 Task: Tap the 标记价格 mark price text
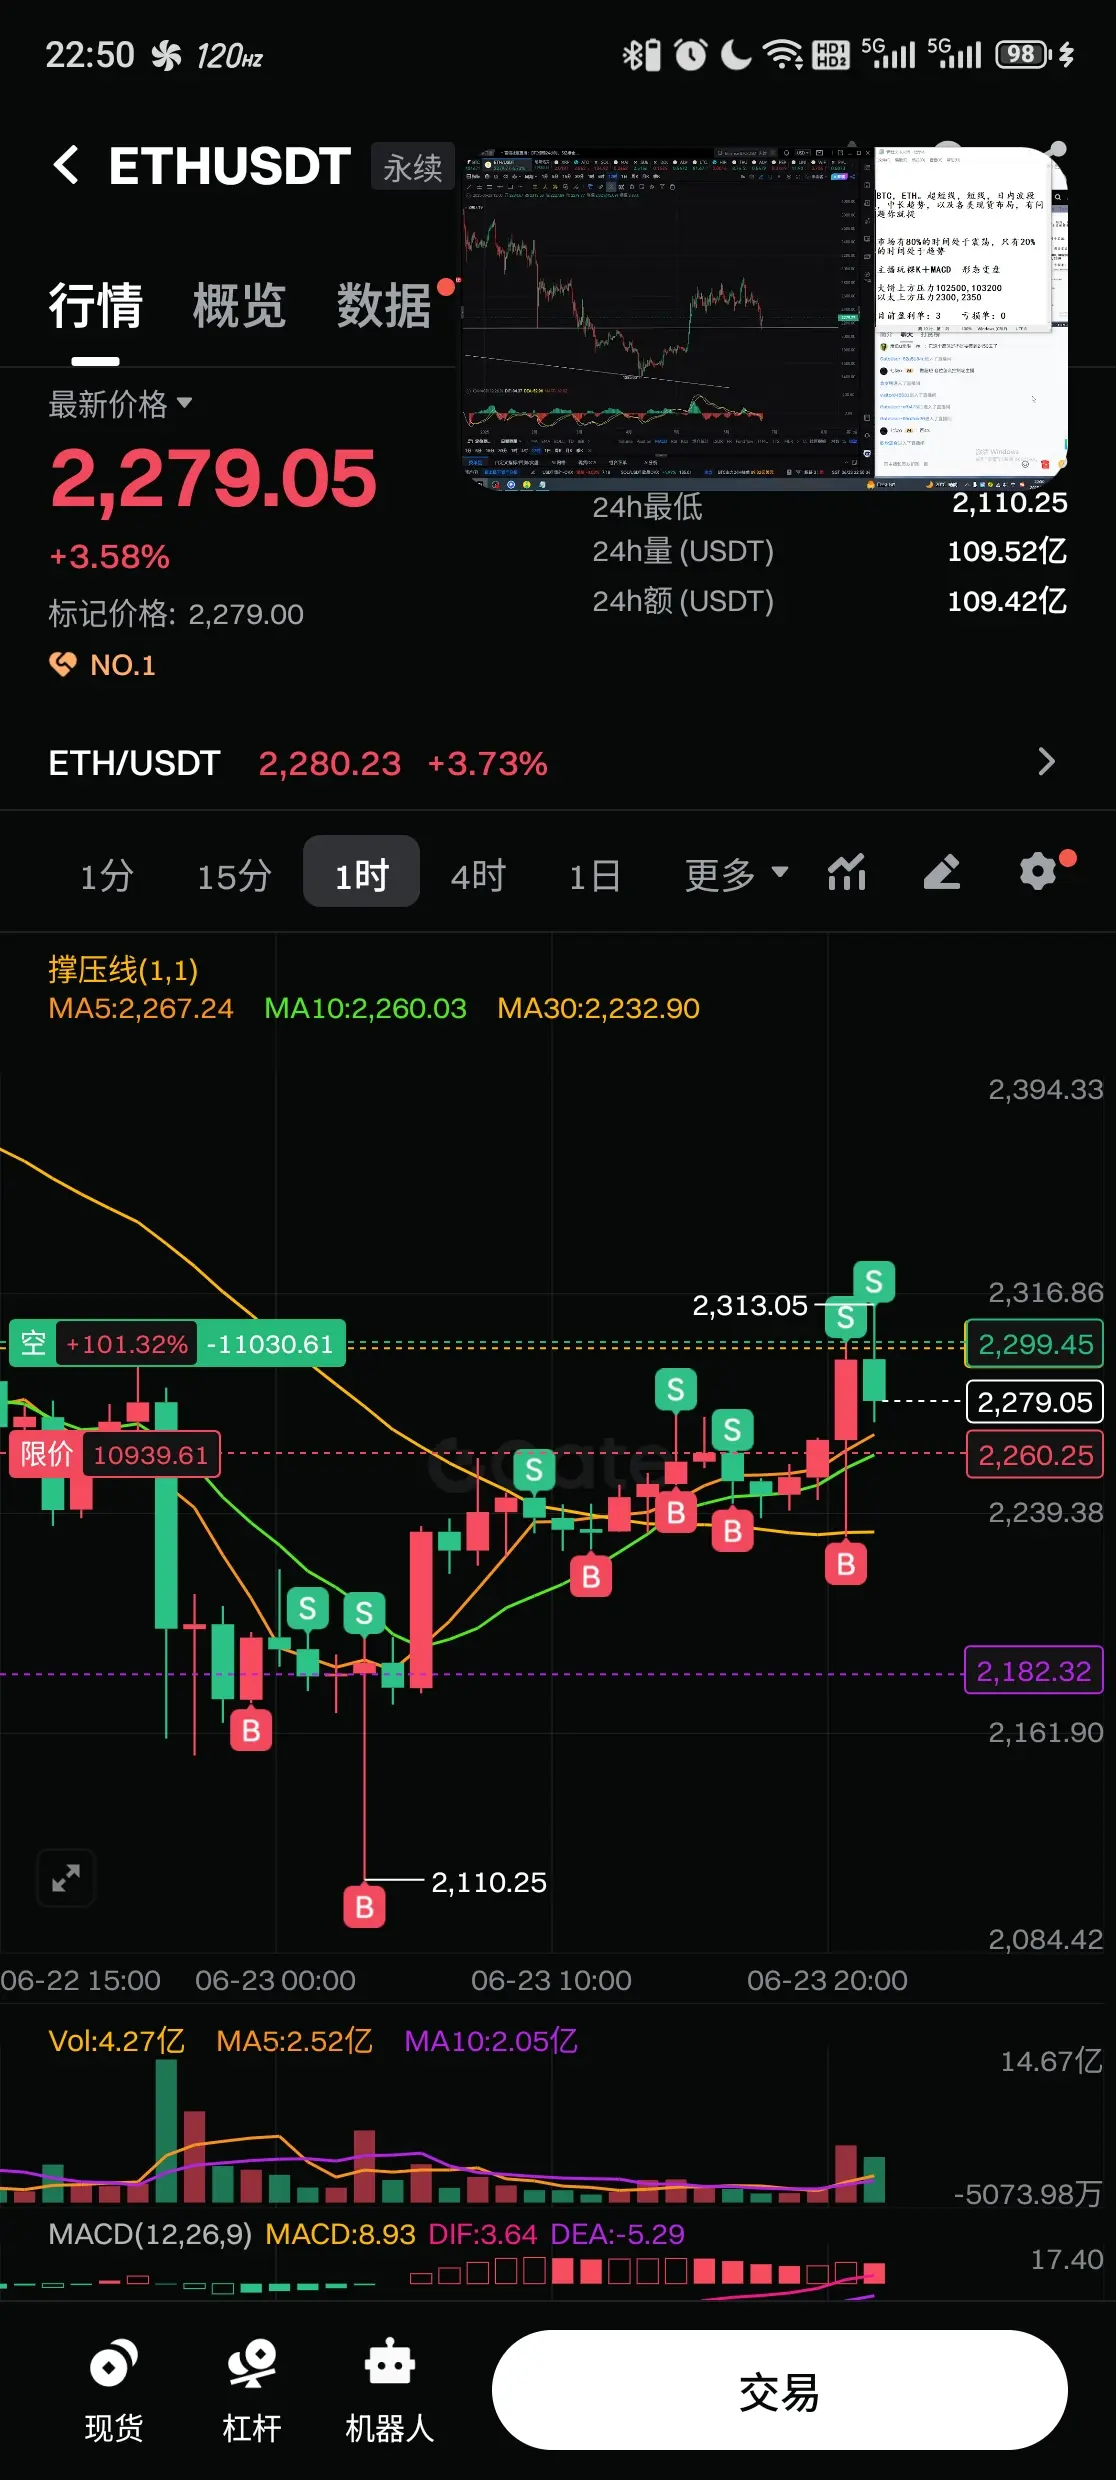(176, 614)
